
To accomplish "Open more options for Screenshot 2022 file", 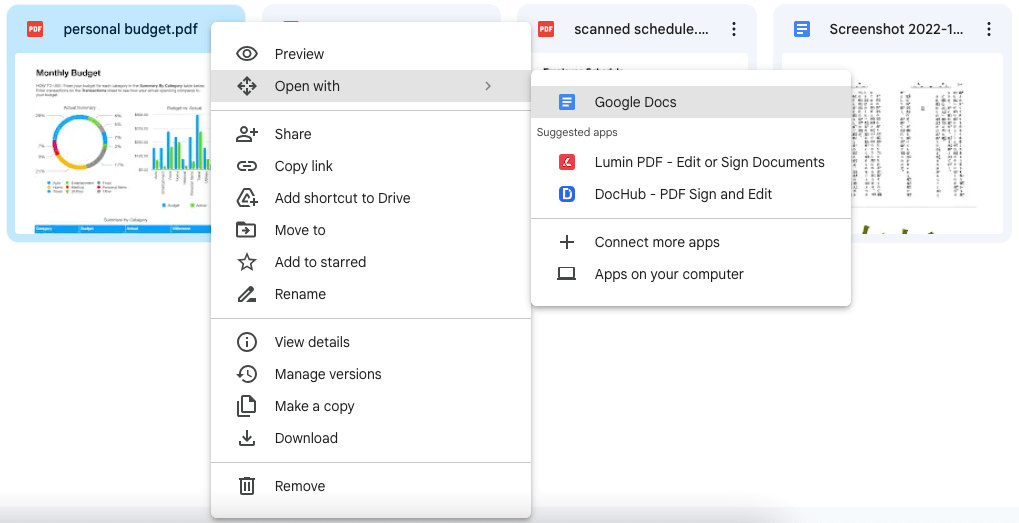I will (x=988, y=29).
